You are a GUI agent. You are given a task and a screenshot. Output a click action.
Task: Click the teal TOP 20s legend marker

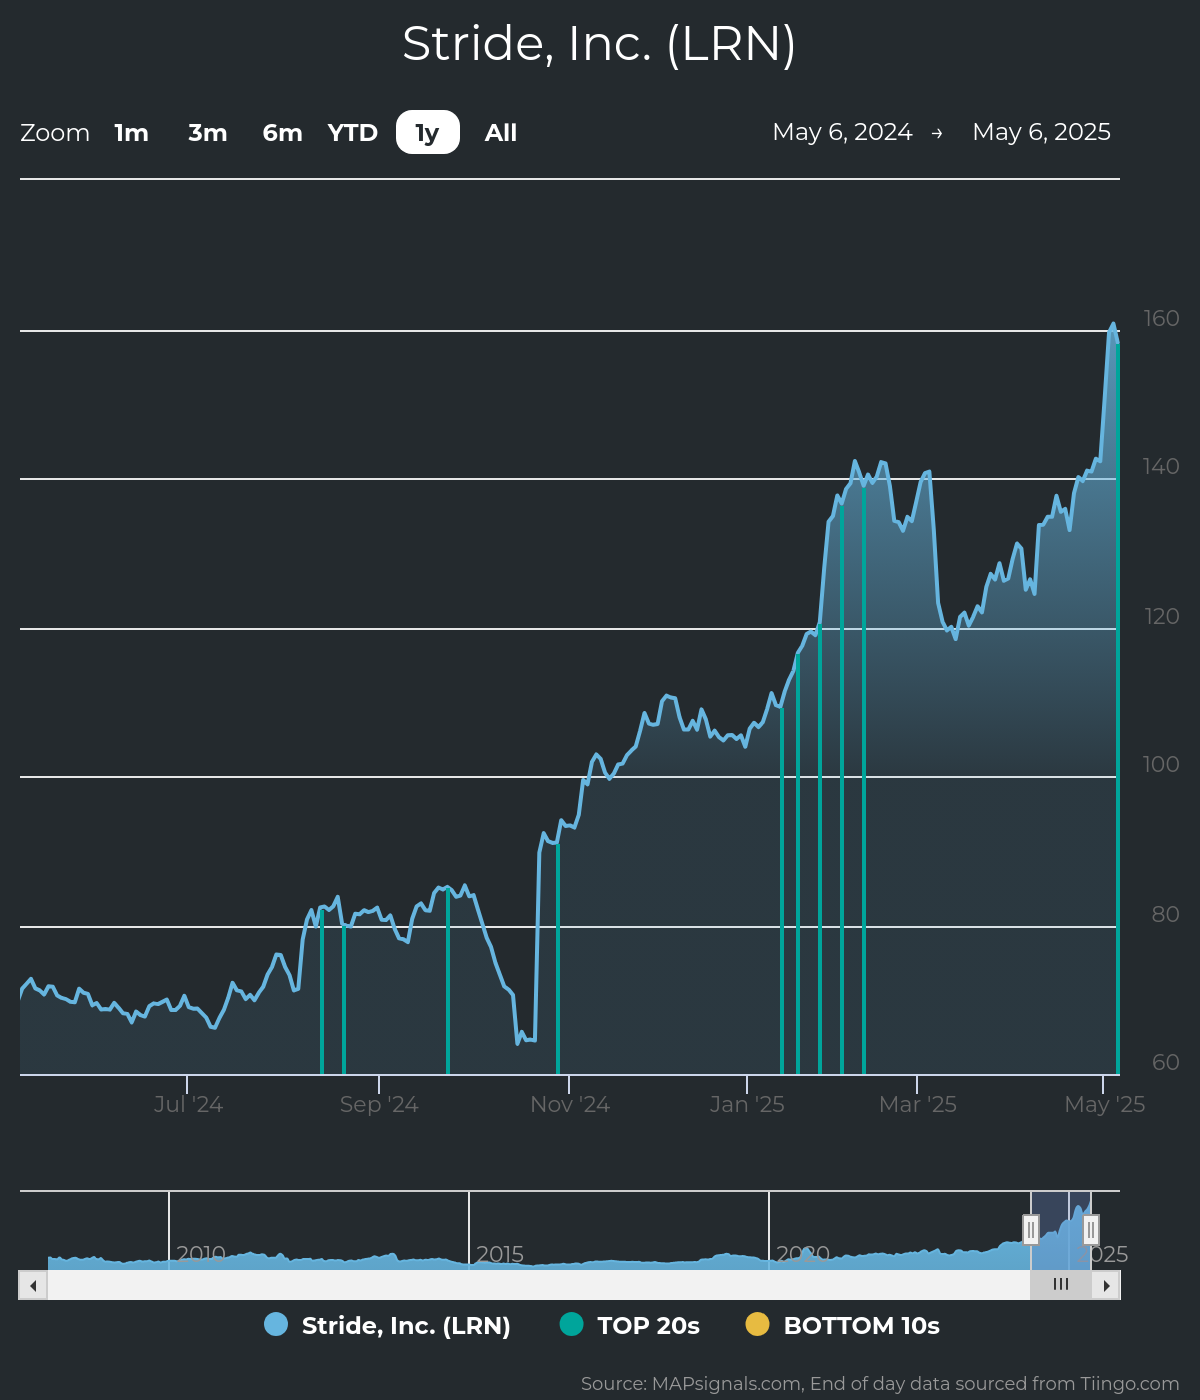(571, 1324)
